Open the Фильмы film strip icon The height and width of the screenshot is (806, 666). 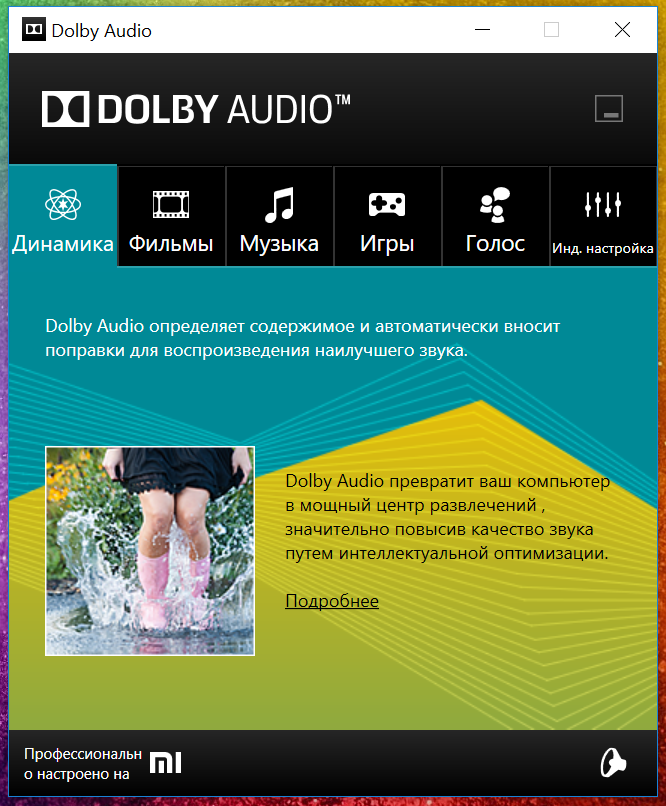[x=171, y=205]
